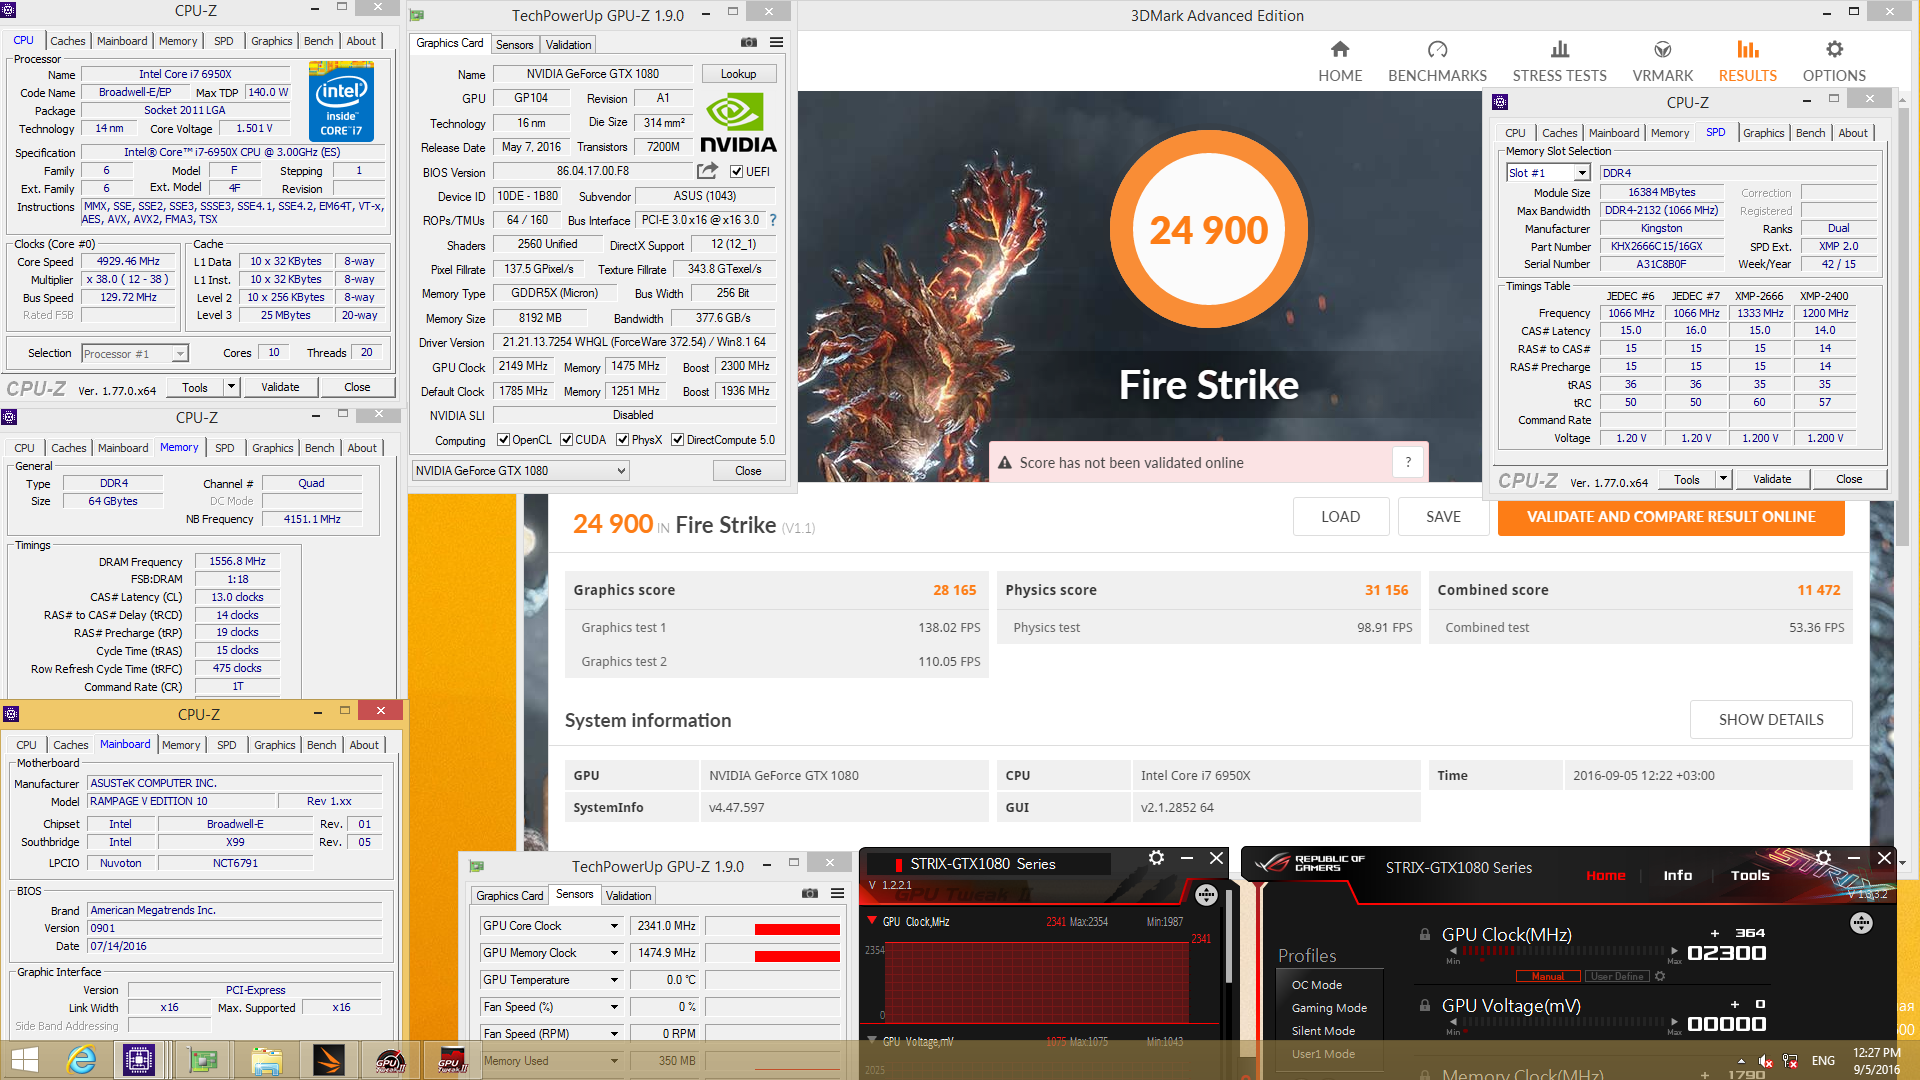Toggle the PhysX checkbox
Screen dimensions: 1920x1080
[x=622, y=440]
